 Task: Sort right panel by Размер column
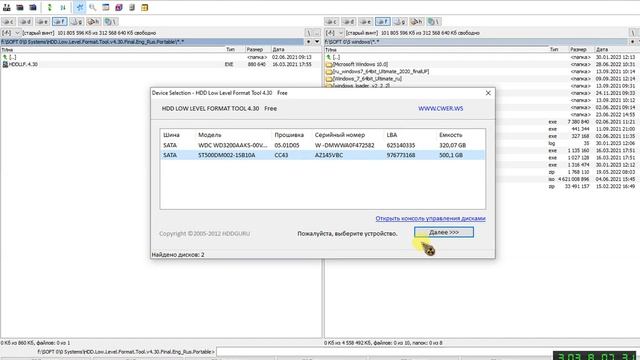(578, 49)
